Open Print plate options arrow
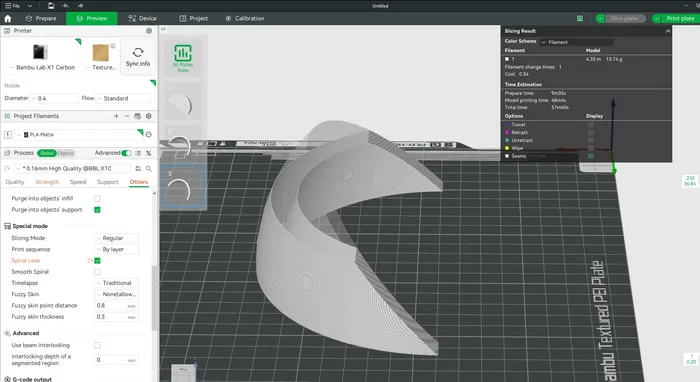 coord(657,18)
